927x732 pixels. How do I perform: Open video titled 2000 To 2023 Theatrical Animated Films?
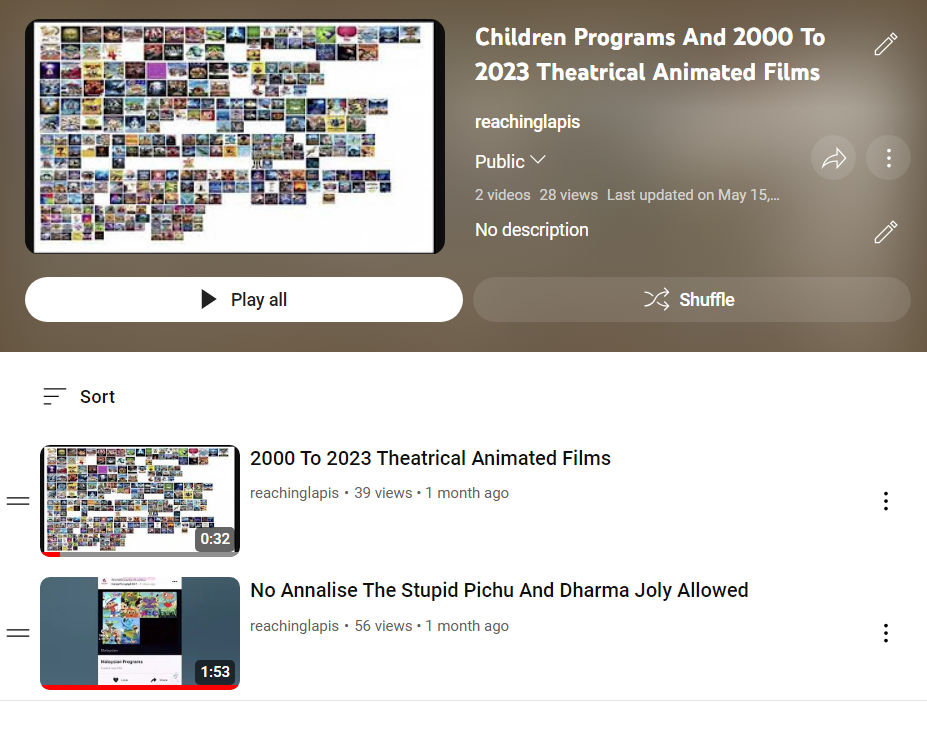click(x=430, y=458)
